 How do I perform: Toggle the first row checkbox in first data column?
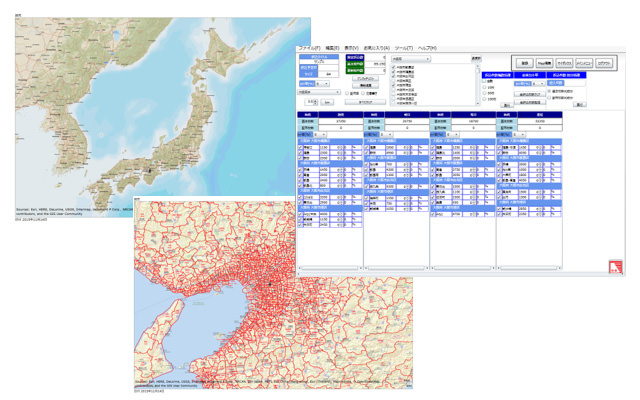point(300,147)
